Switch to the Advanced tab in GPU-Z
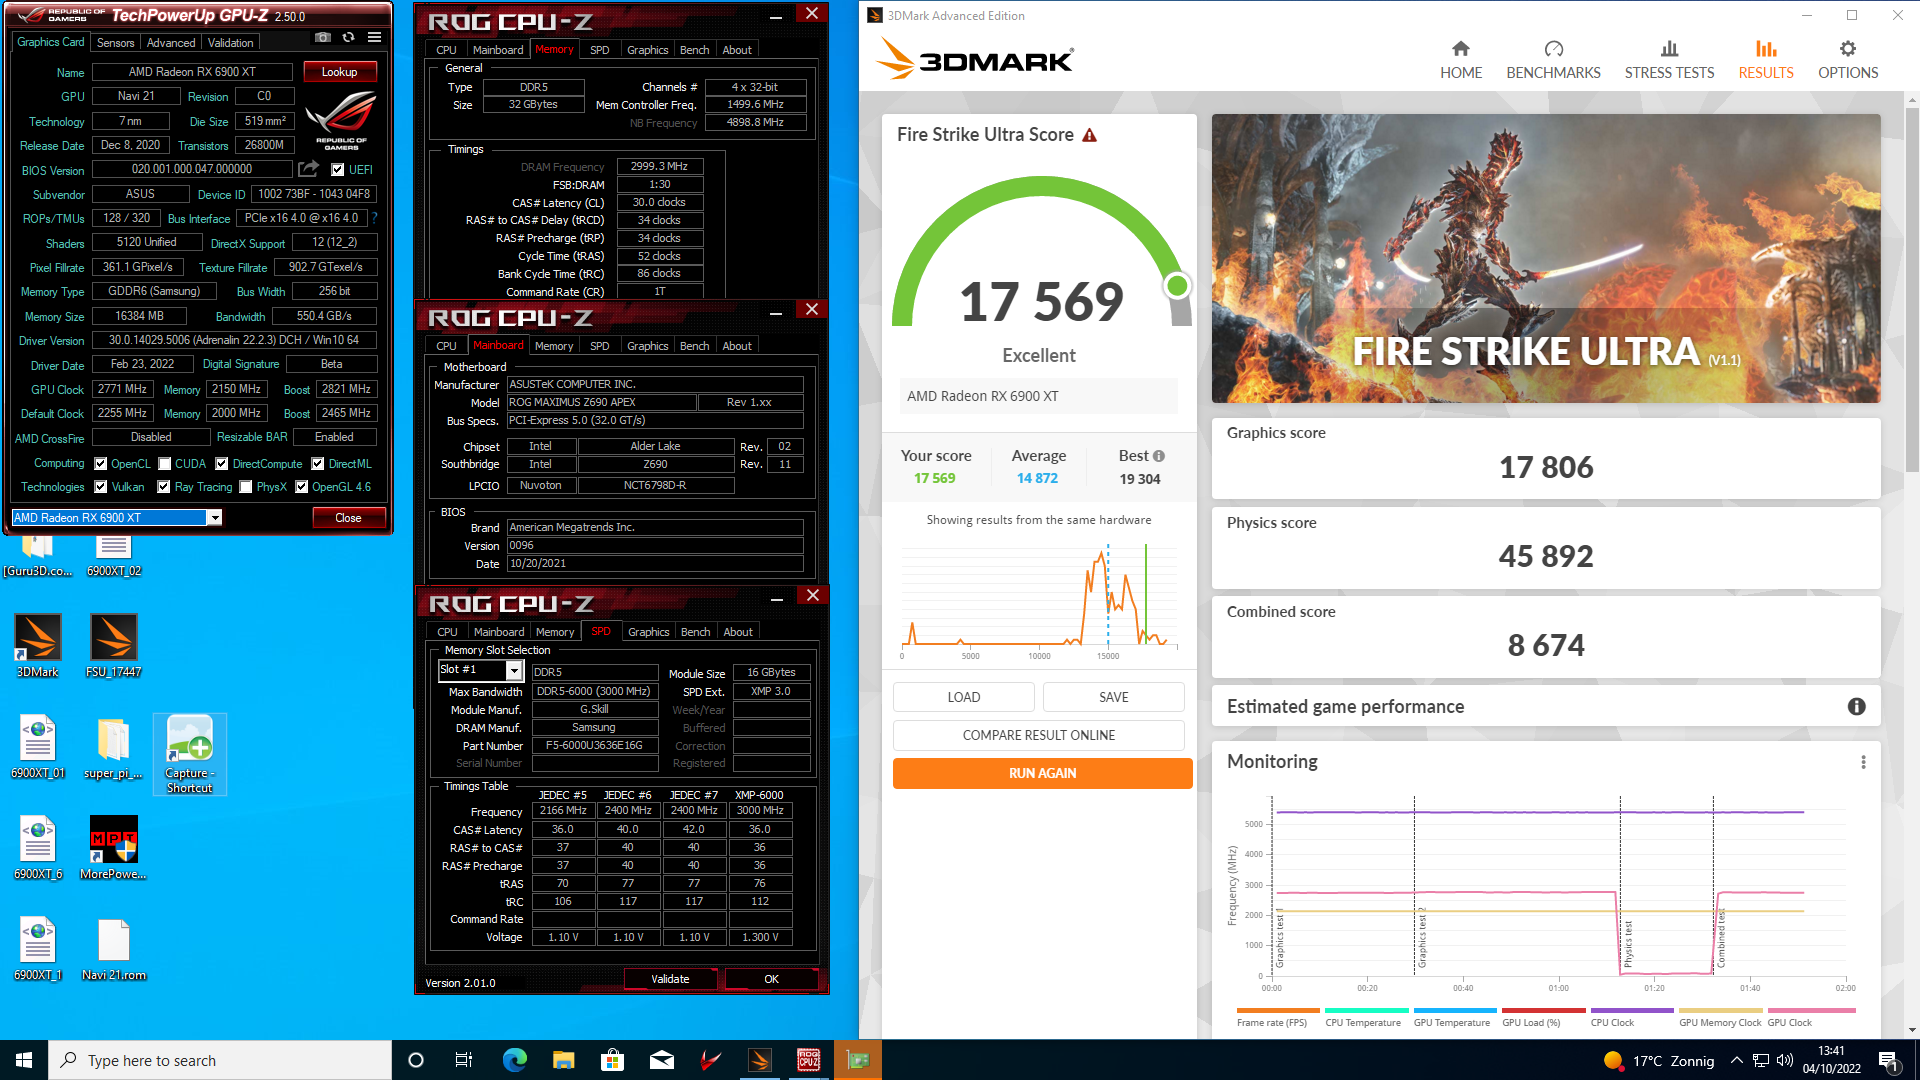The image size is (1920, 1080). [x=171, y=43]
